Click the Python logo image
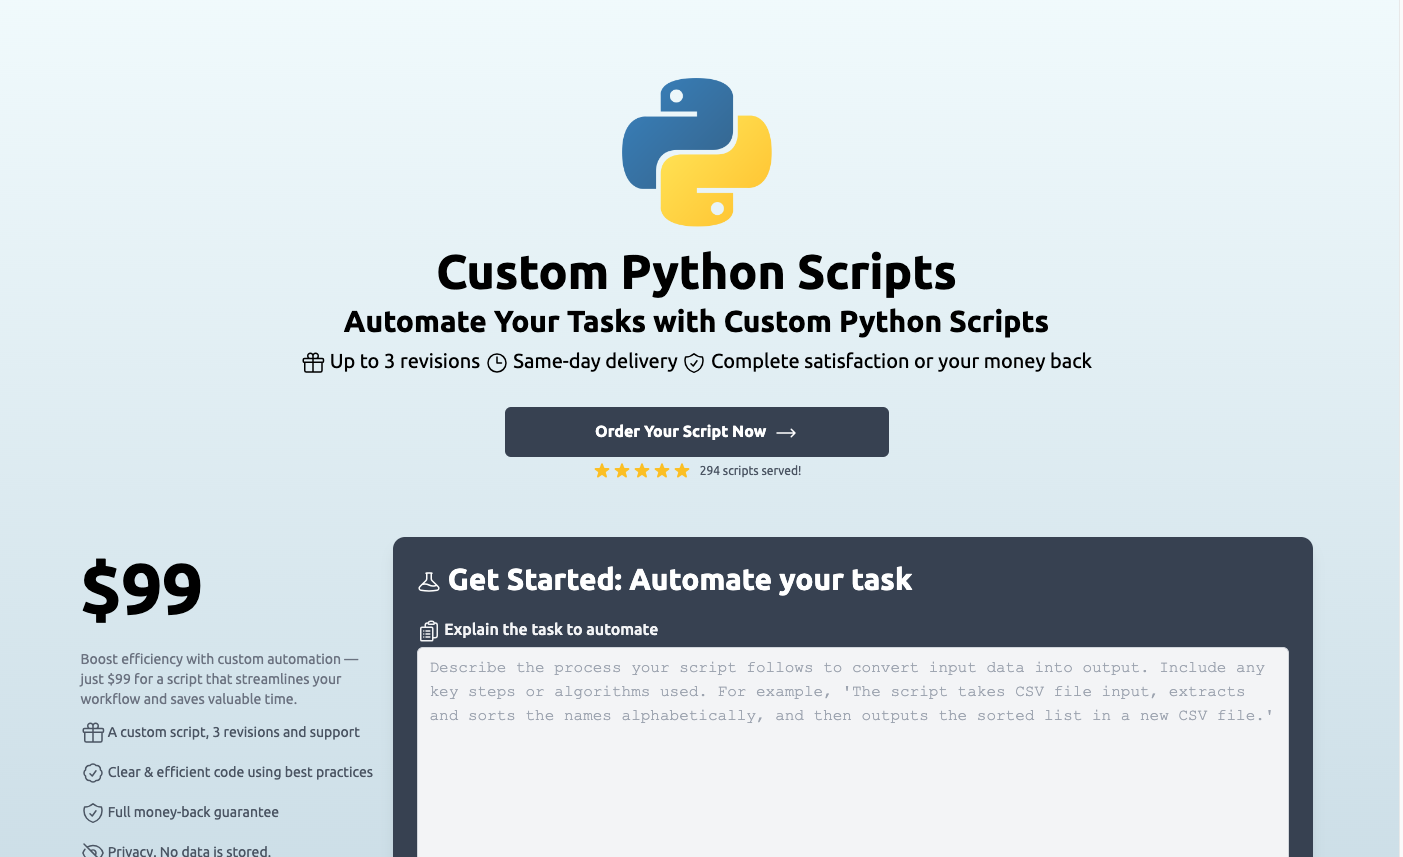Image resolution: width=1403 pixels, height=857 pixels. click(x=697, y=152)
